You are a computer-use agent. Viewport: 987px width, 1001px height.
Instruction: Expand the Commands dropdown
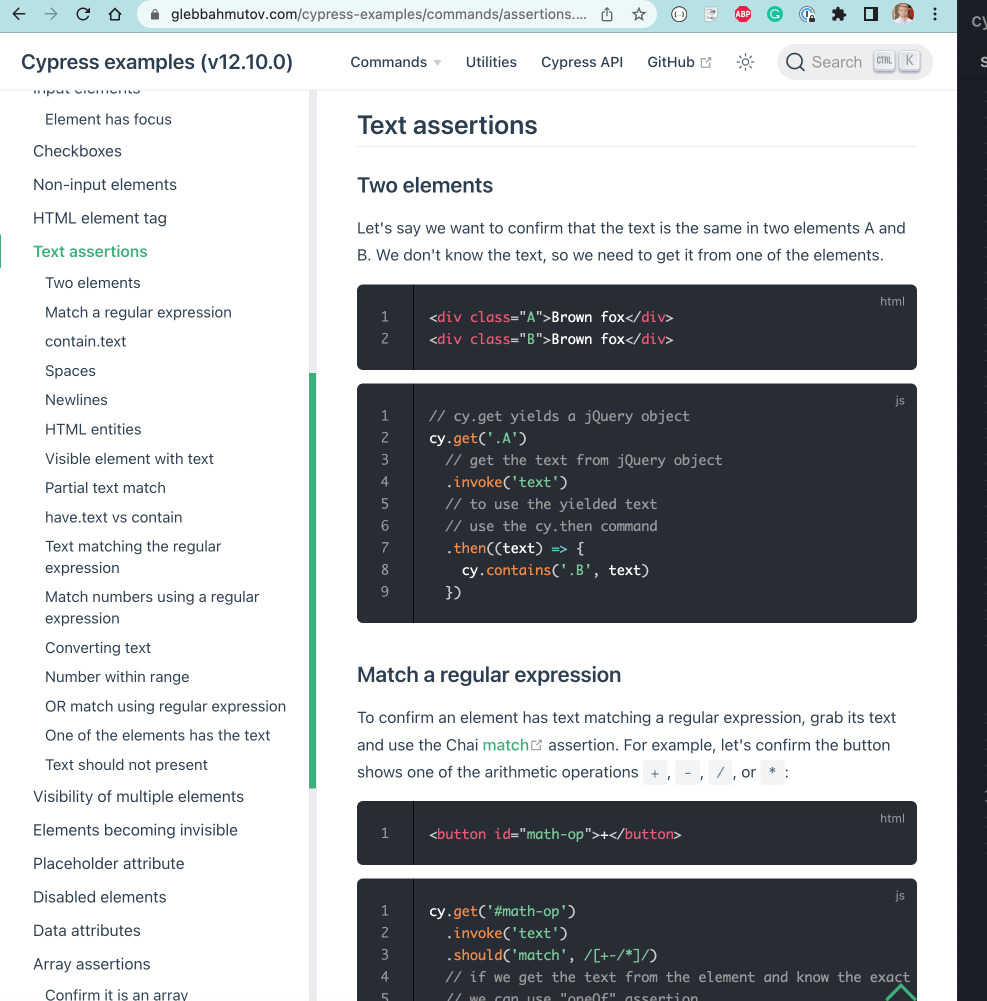pos(389,62)
